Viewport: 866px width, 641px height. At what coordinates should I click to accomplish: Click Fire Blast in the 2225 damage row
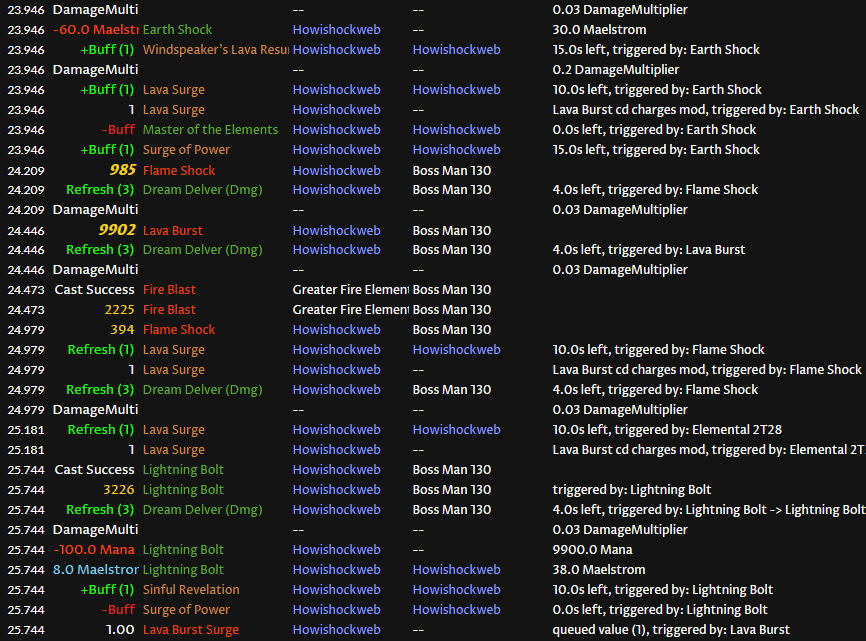169,310
